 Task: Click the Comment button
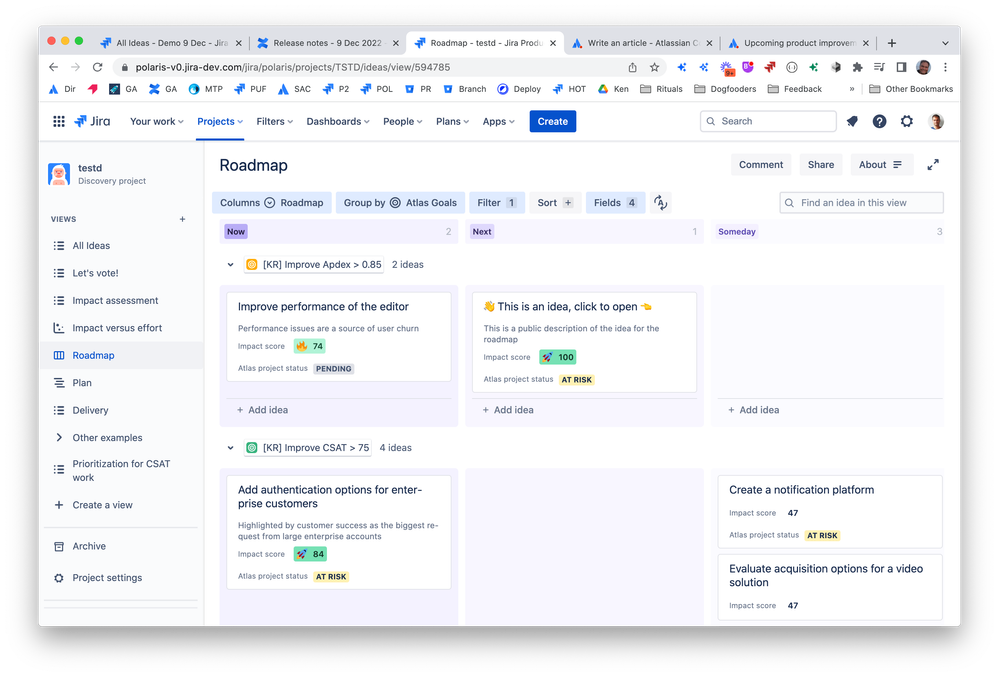[x=761, y=164]
